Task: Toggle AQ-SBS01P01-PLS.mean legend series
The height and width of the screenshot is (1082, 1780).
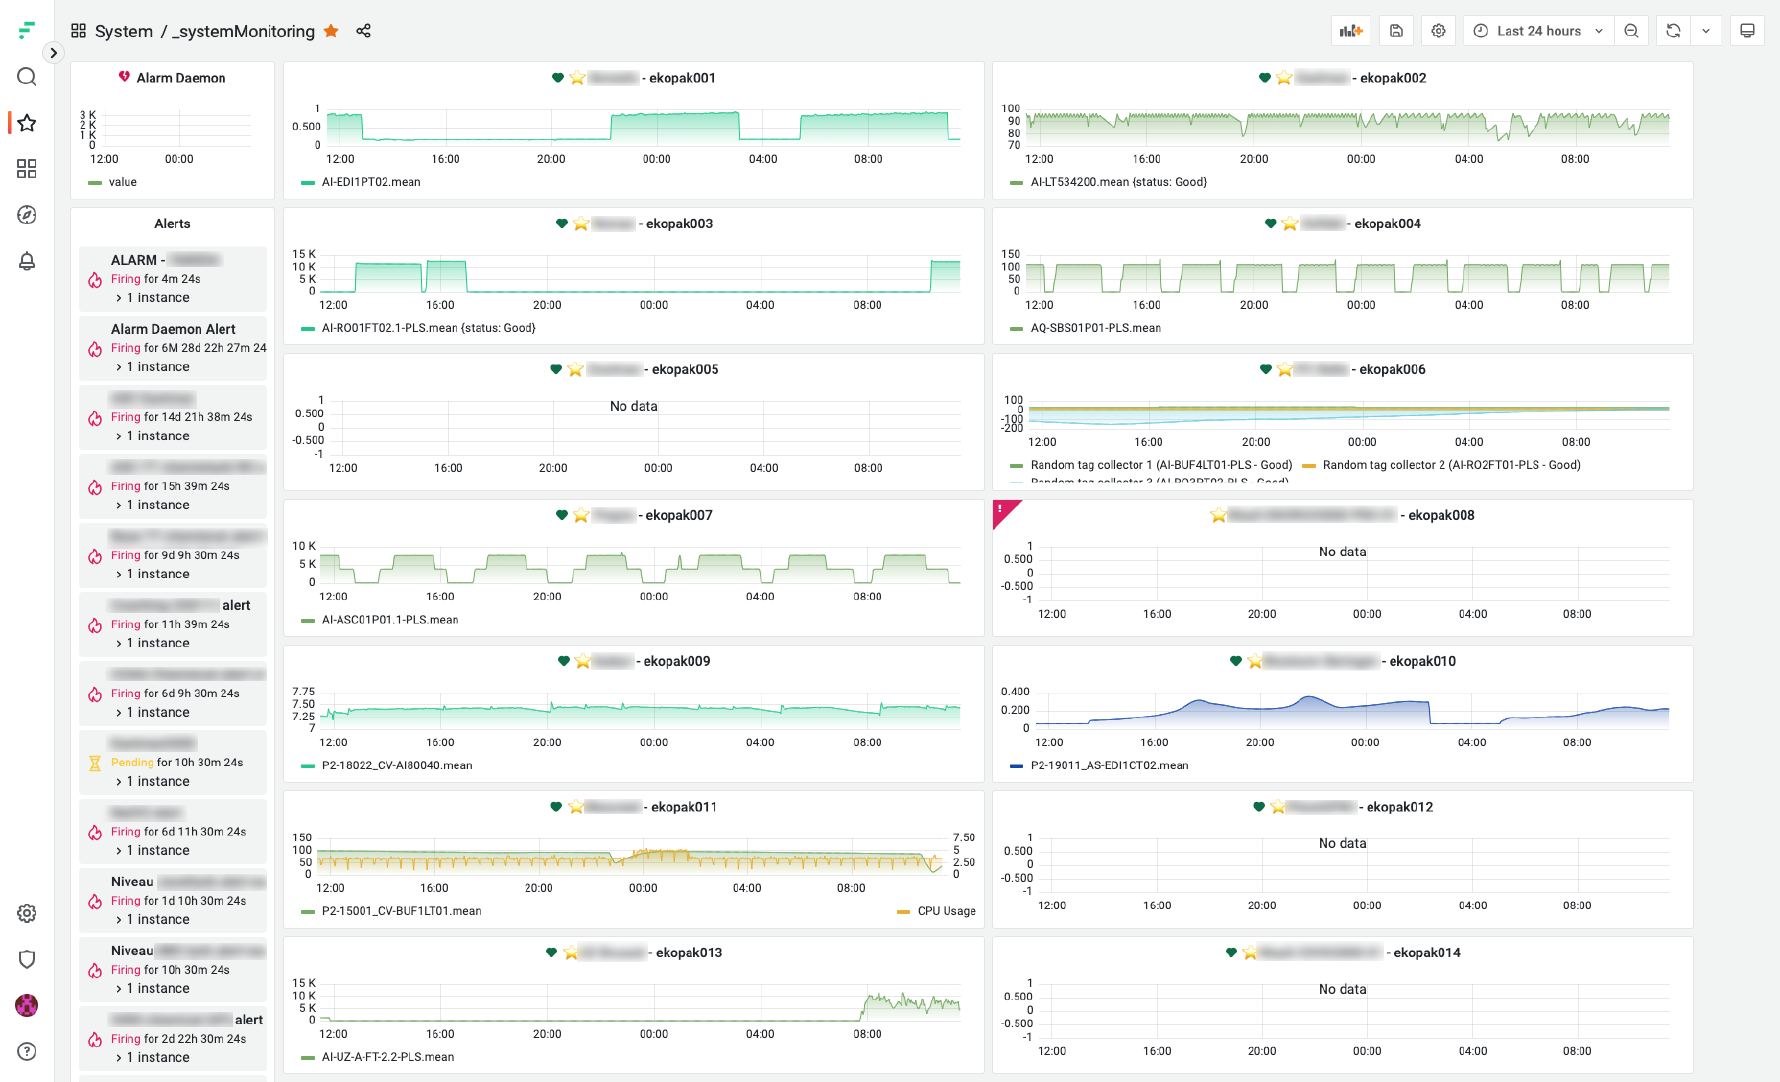Action: (x=1096, y=328)
